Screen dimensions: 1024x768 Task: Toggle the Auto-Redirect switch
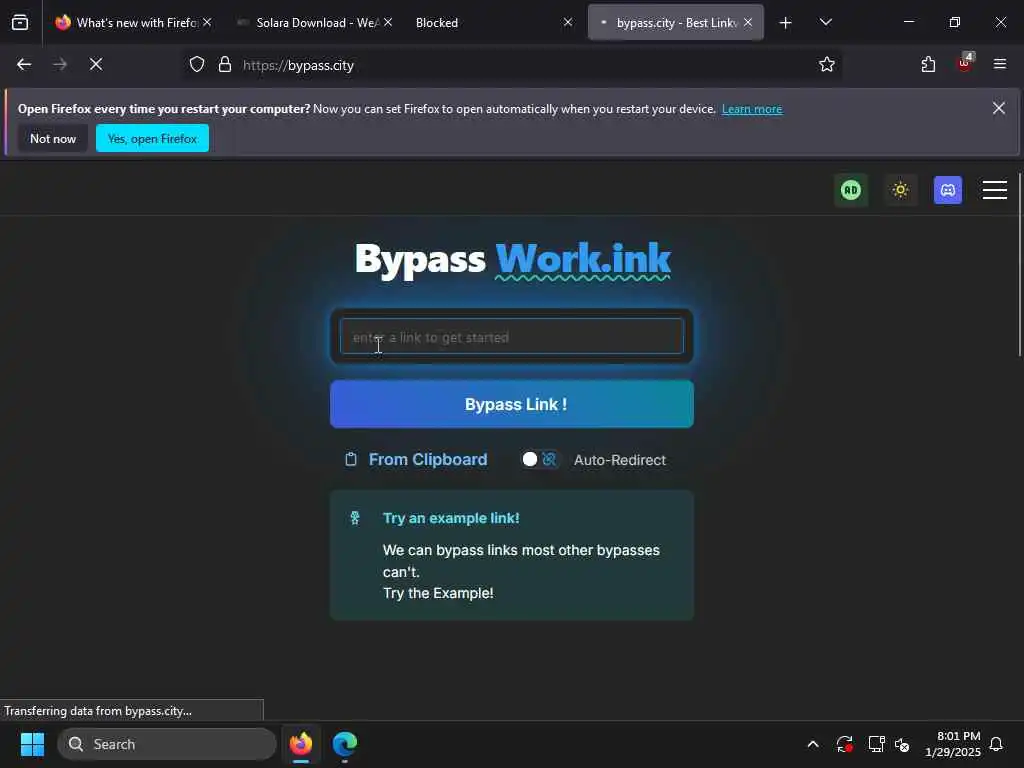(539, 460)
